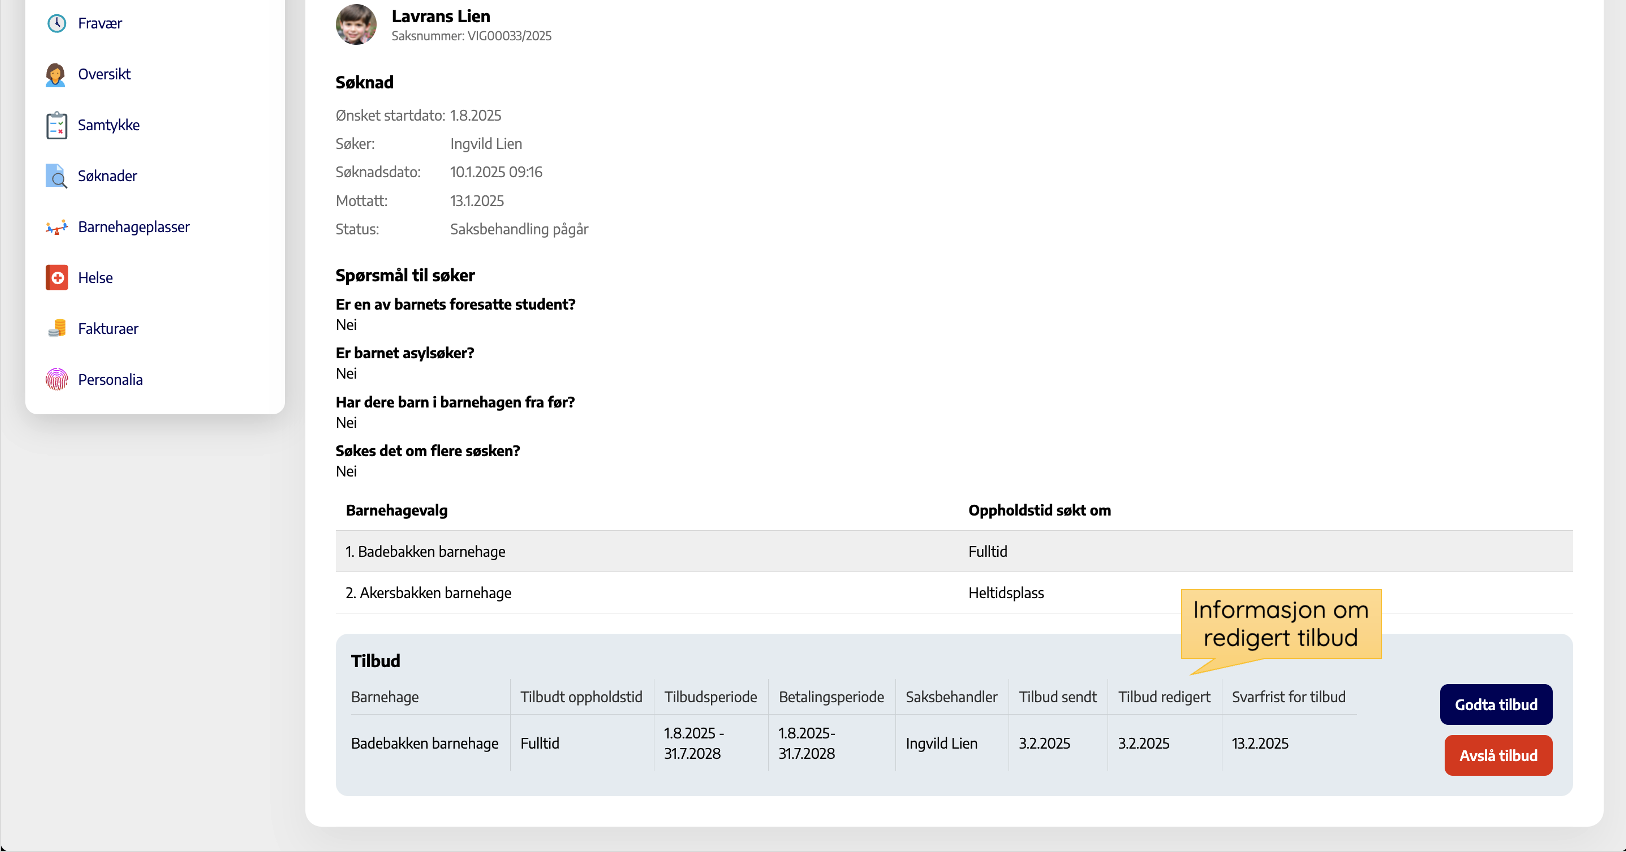Click the Fakturaer coins icon
Viewport: 1626px width, 852px height.
pos(57,329)
